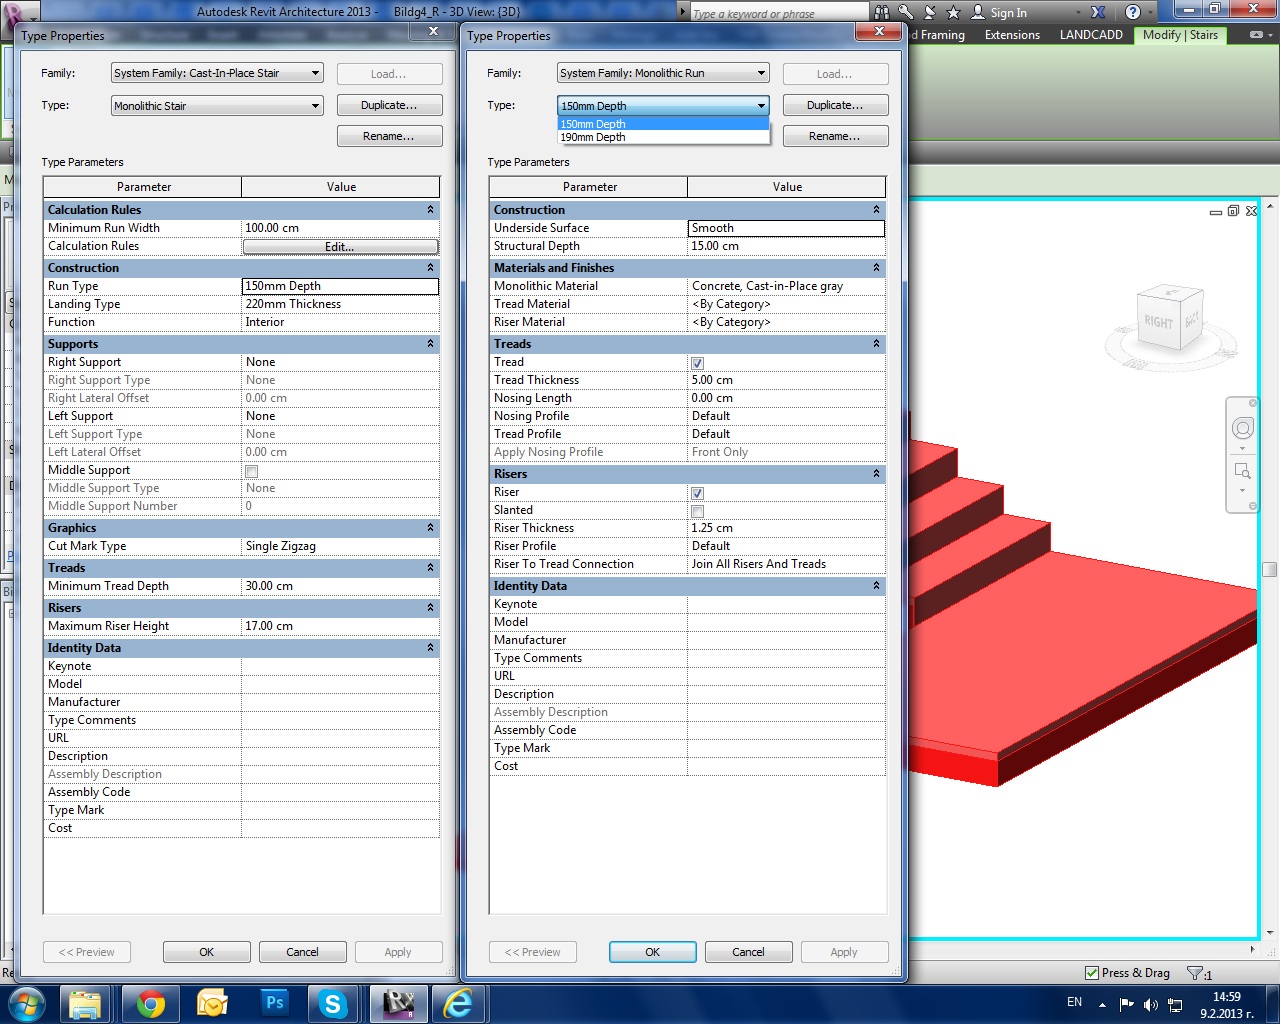The image size is (1280, 1024).
Task: Collapse the Materials and Finishes section
Action: point(876,268)
